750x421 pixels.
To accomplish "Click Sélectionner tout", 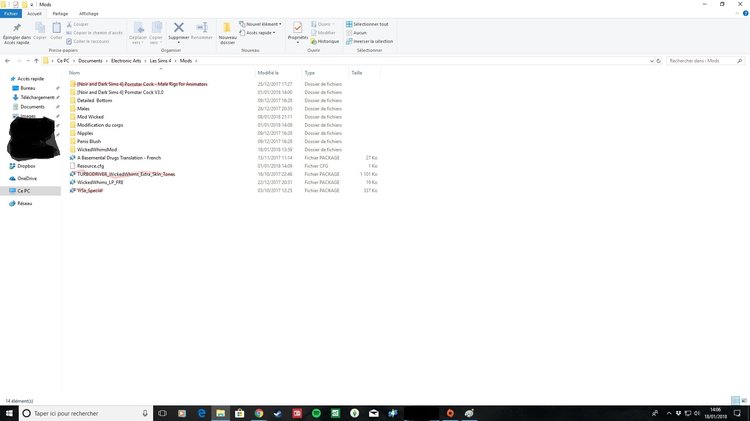I will (x=367, y=24).
